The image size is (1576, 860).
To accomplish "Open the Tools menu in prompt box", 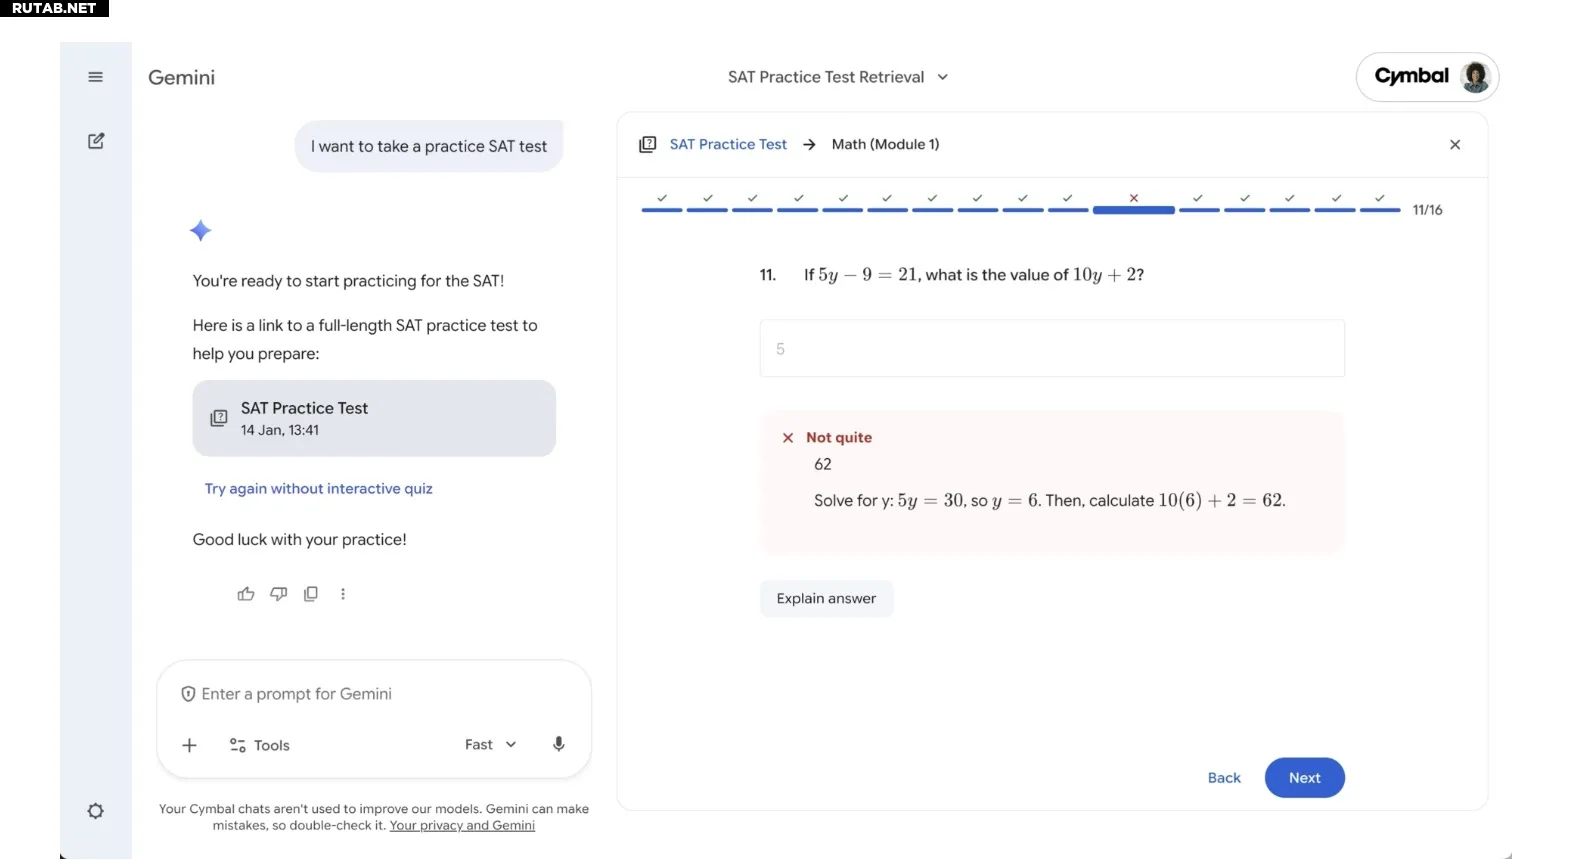I will pos(260,745).
